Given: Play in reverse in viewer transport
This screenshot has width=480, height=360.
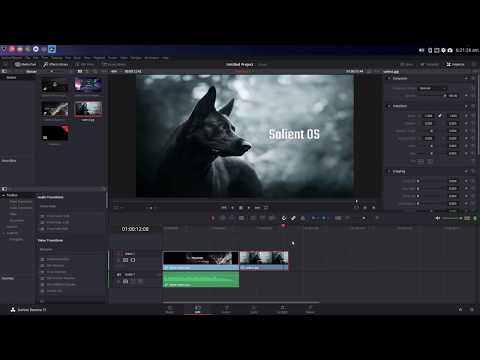Looking at the screenshot, I should tap(232, 208).
